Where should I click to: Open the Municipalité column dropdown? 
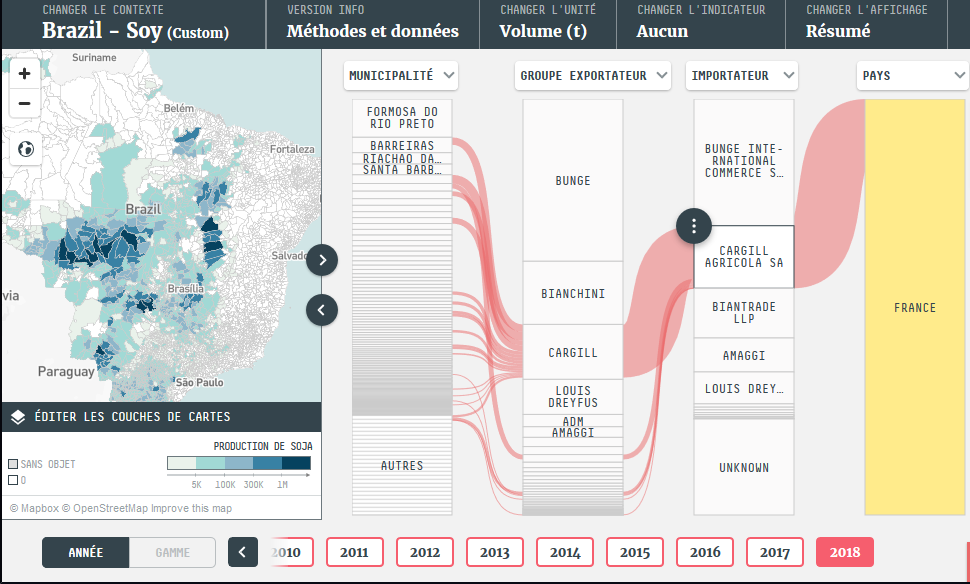(401, 75)
